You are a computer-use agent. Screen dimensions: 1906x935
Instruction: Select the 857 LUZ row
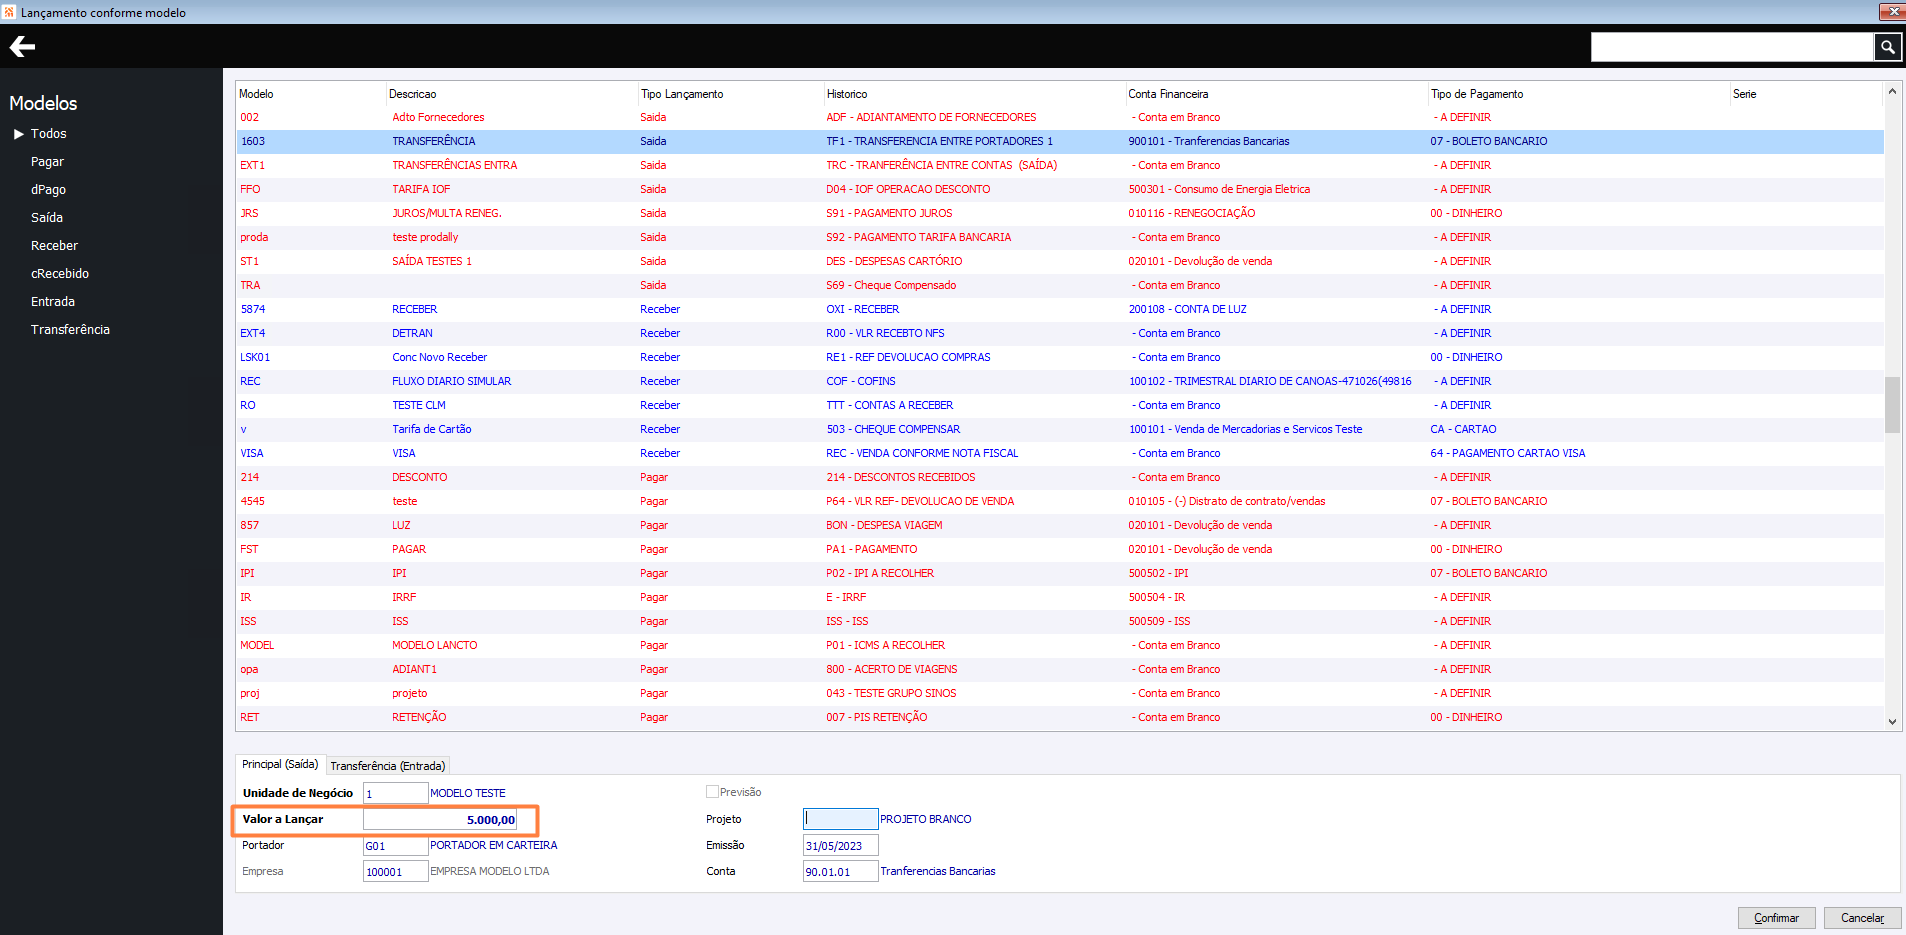1060,526
